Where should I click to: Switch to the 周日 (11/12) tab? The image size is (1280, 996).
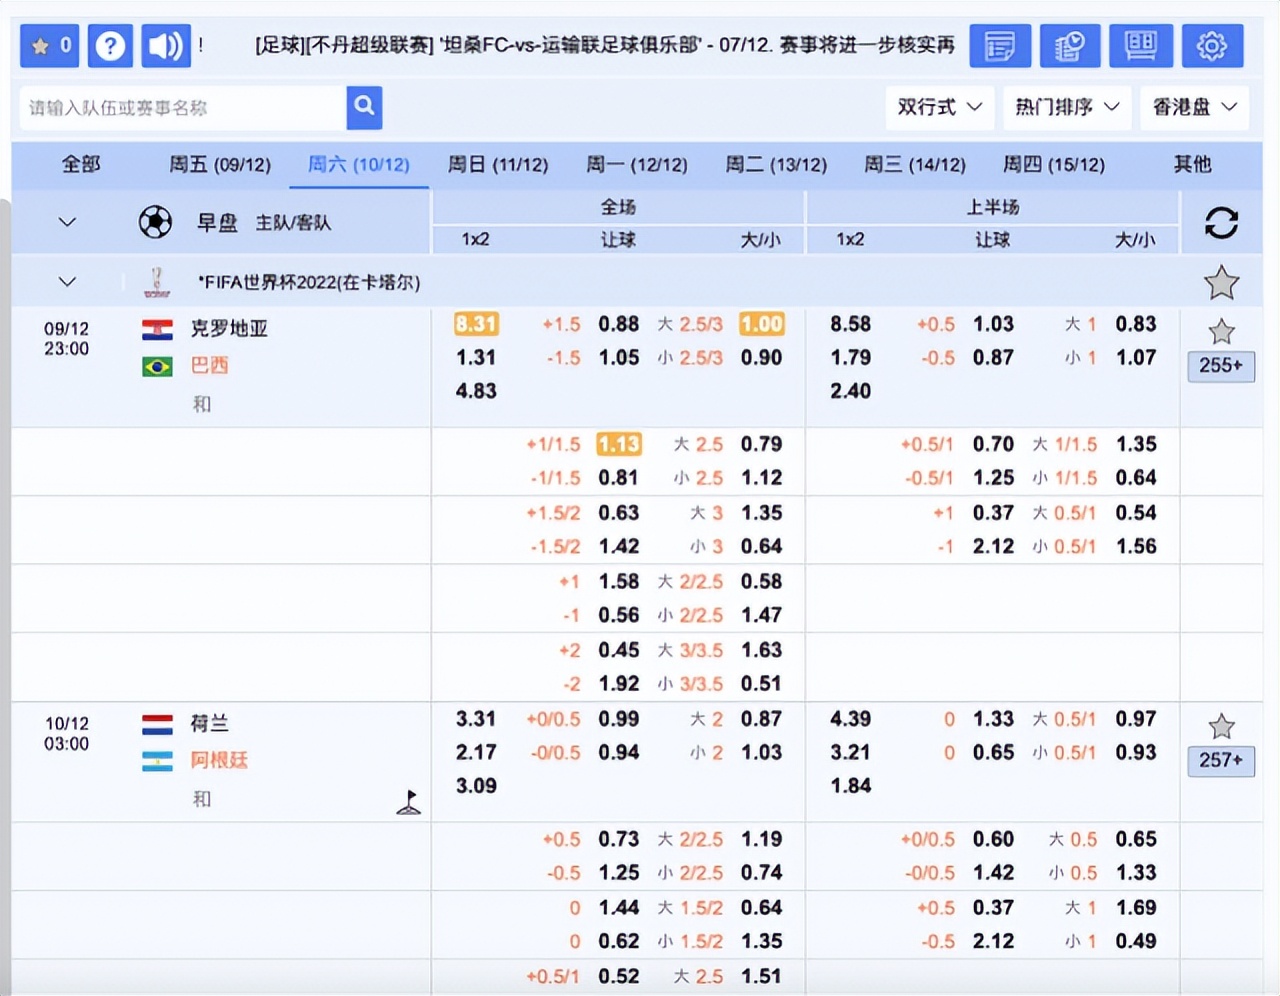click(x=499, y=164)
